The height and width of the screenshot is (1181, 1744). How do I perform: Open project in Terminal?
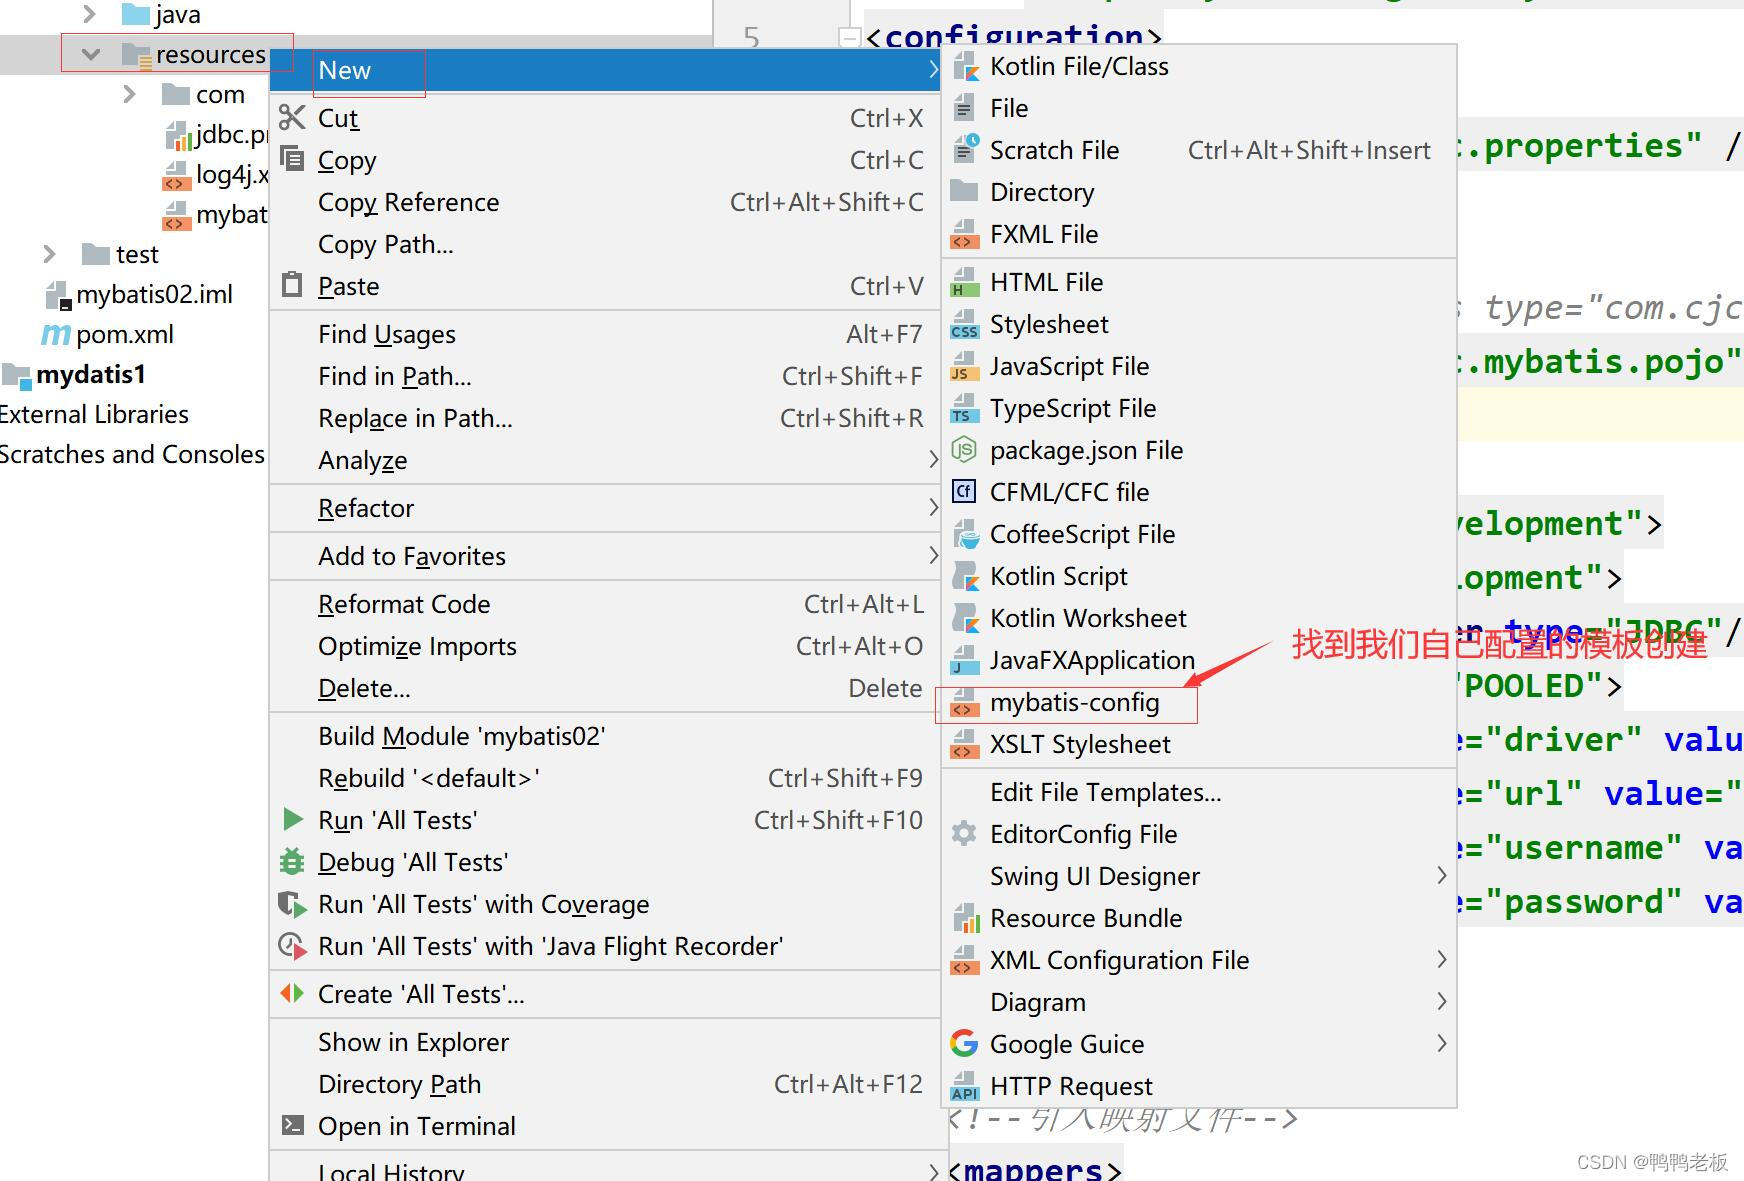(x=416, y=1125)
